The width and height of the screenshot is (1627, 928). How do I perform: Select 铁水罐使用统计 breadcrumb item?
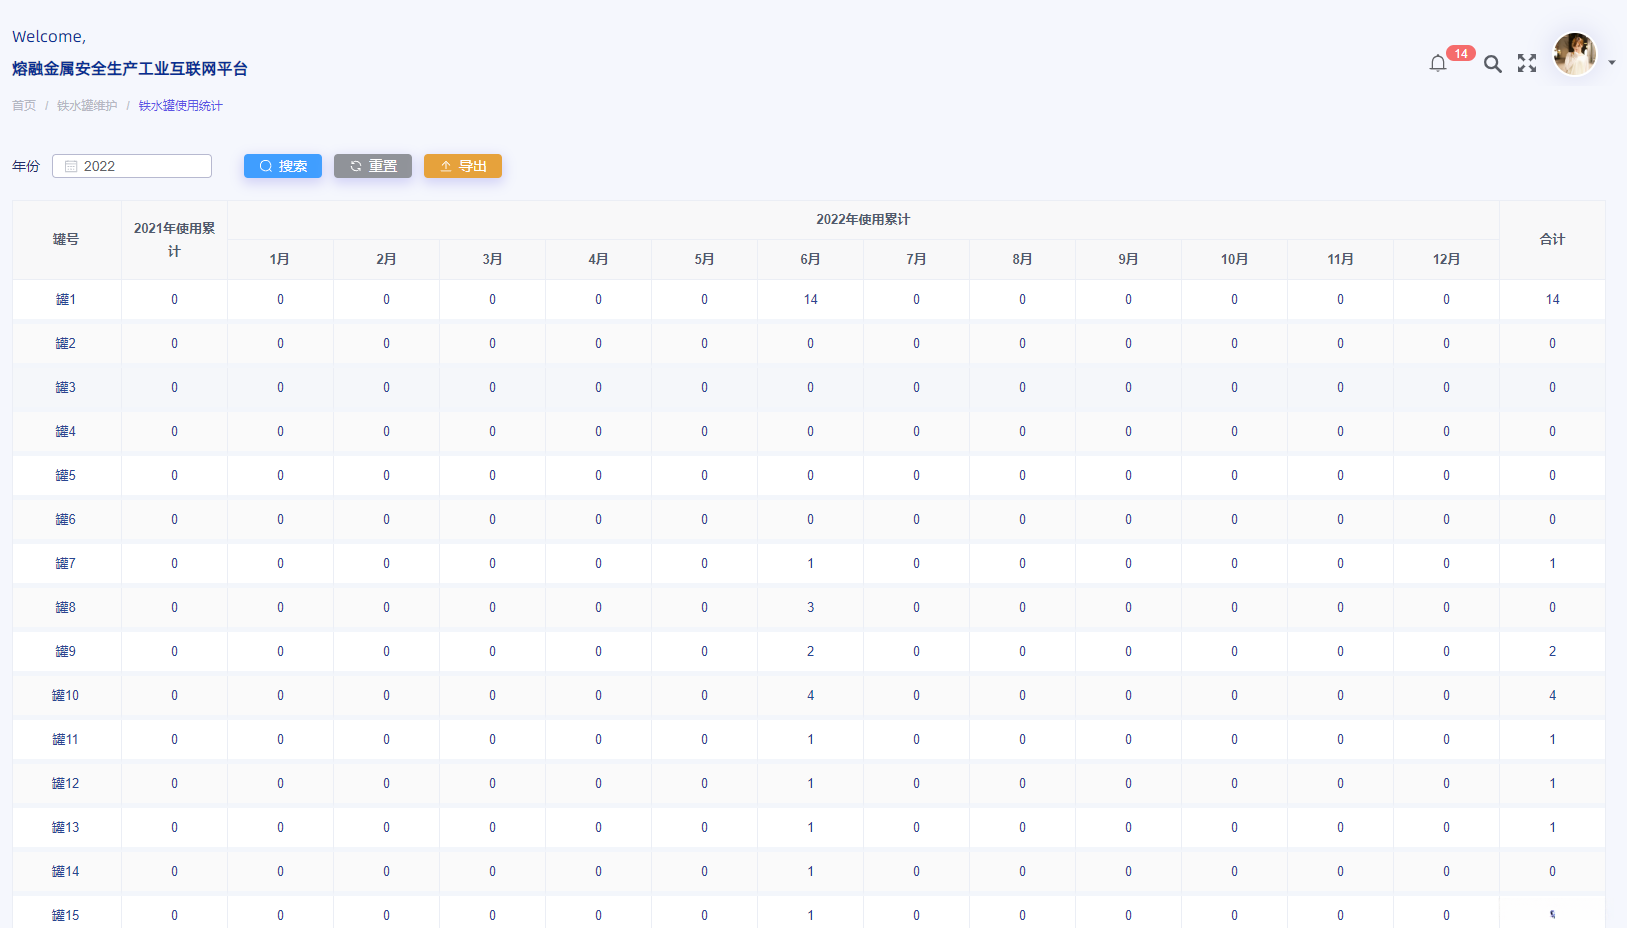[181, 106]
